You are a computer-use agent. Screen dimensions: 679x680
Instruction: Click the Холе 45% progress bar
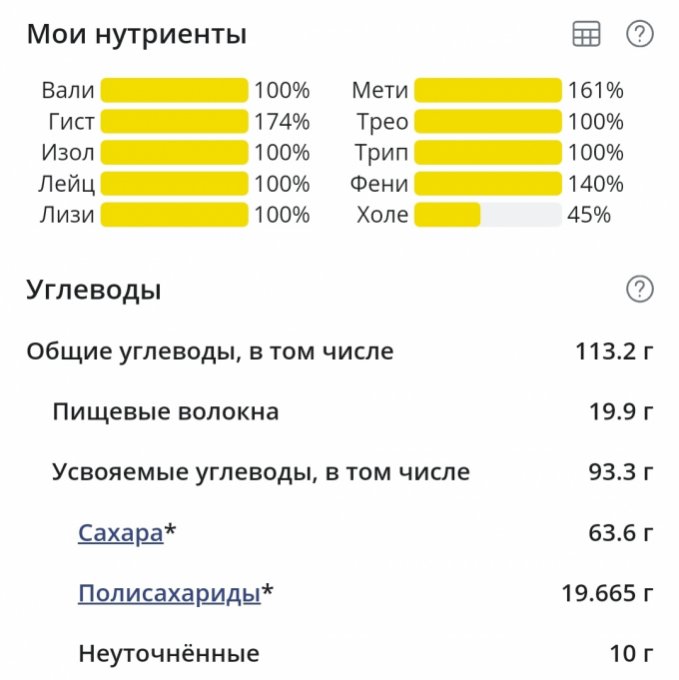(488, 215)
